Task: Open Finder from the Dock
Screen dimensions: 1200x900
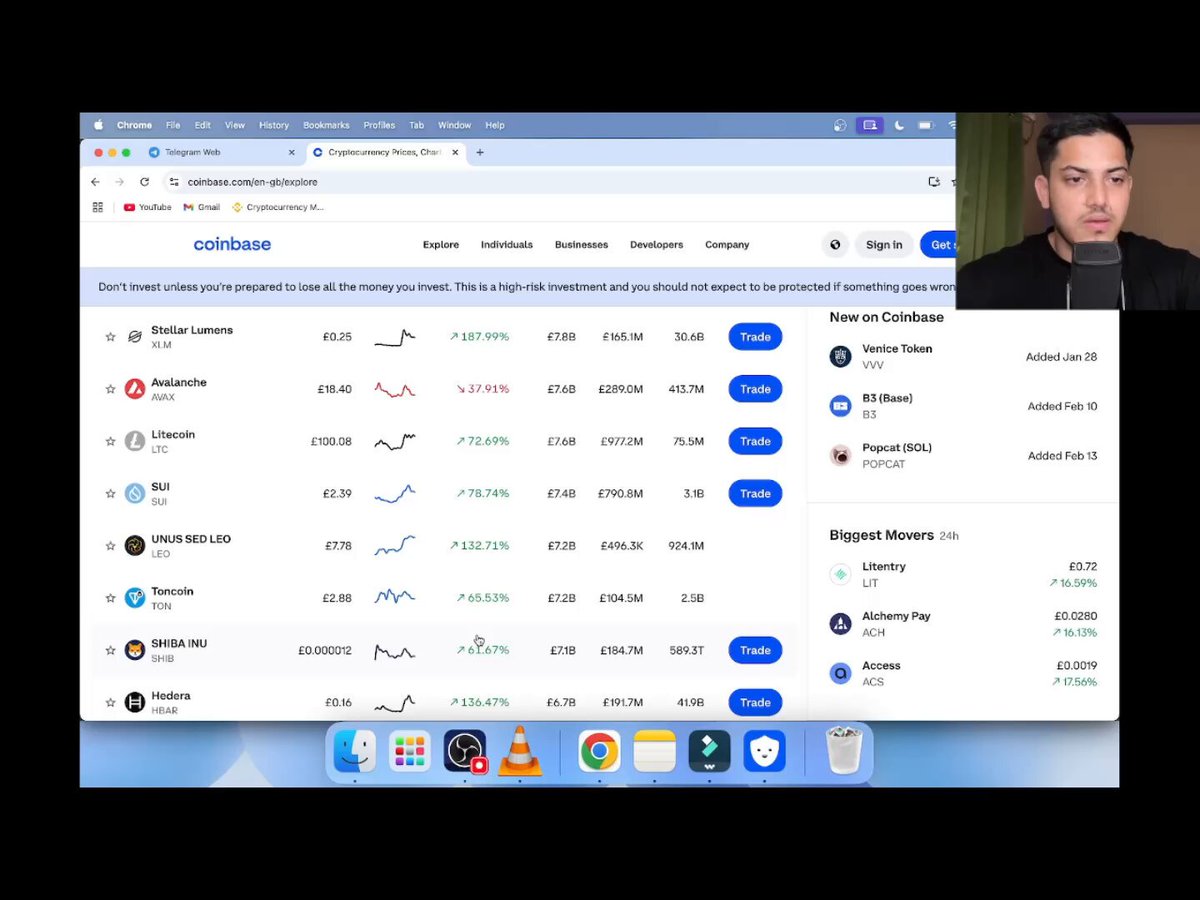Action: click(x=354, y=751)
